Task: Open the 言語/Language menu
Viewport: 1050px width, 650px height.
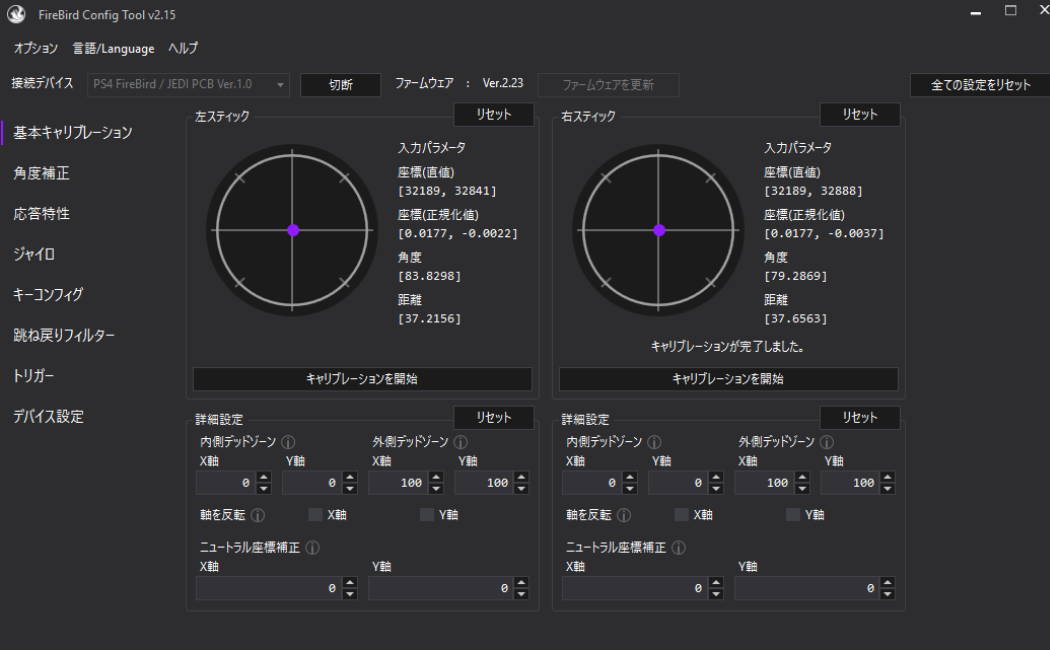Action: [x=113, y=48]
